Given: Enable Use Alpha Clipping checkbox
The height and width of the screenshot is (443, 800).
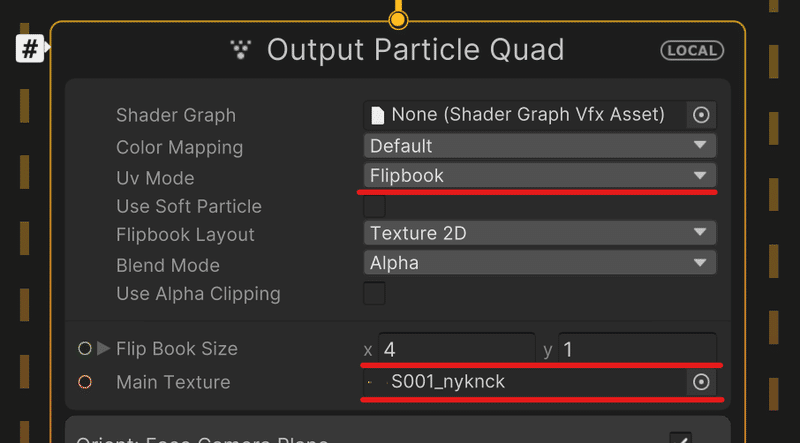Looking at the screenshot, I should tap(374, 294).
